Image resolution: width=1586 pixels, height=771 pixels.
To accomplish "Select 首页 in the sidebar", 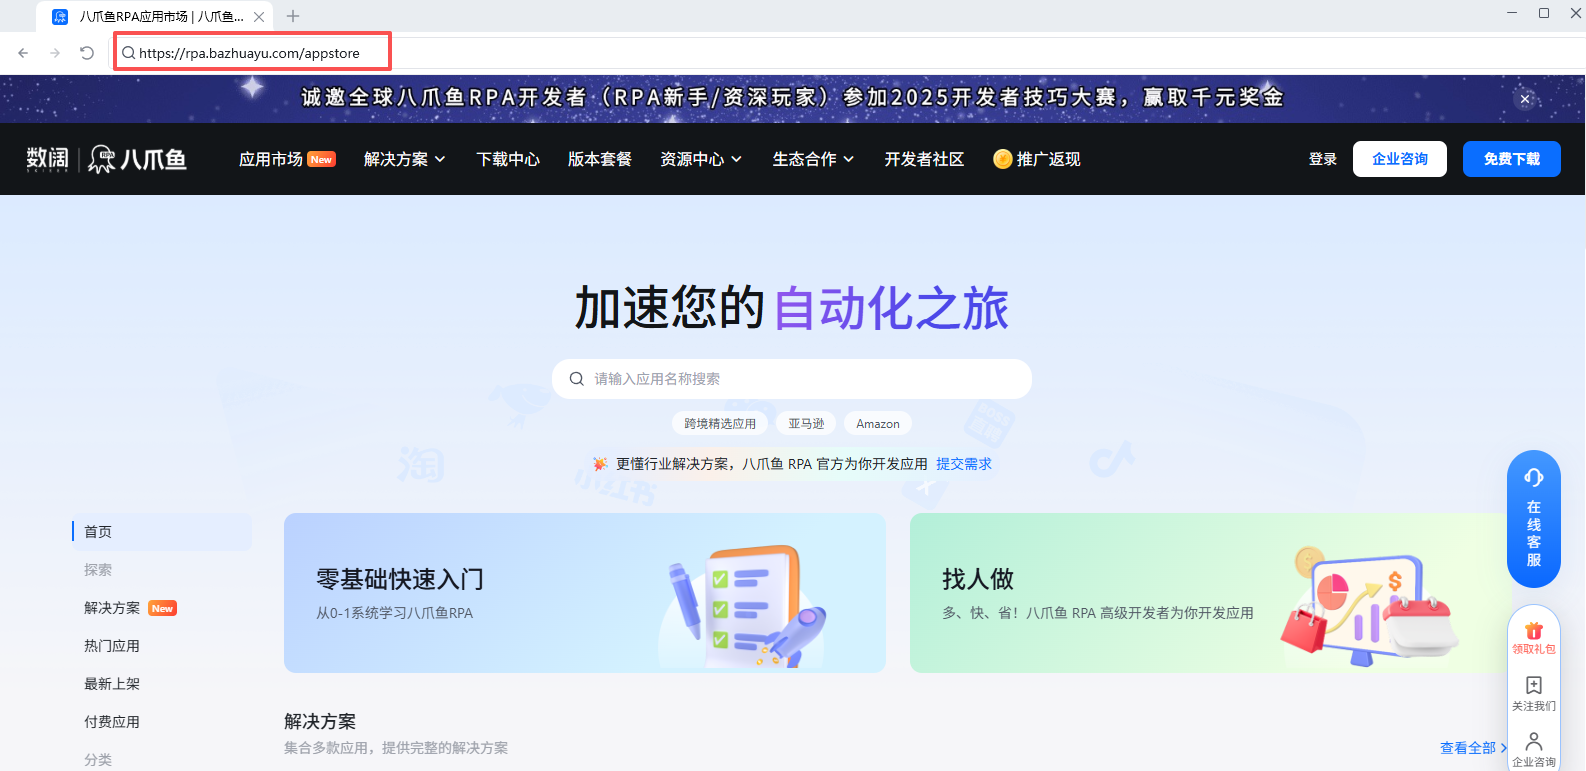I will coord(162,532).
